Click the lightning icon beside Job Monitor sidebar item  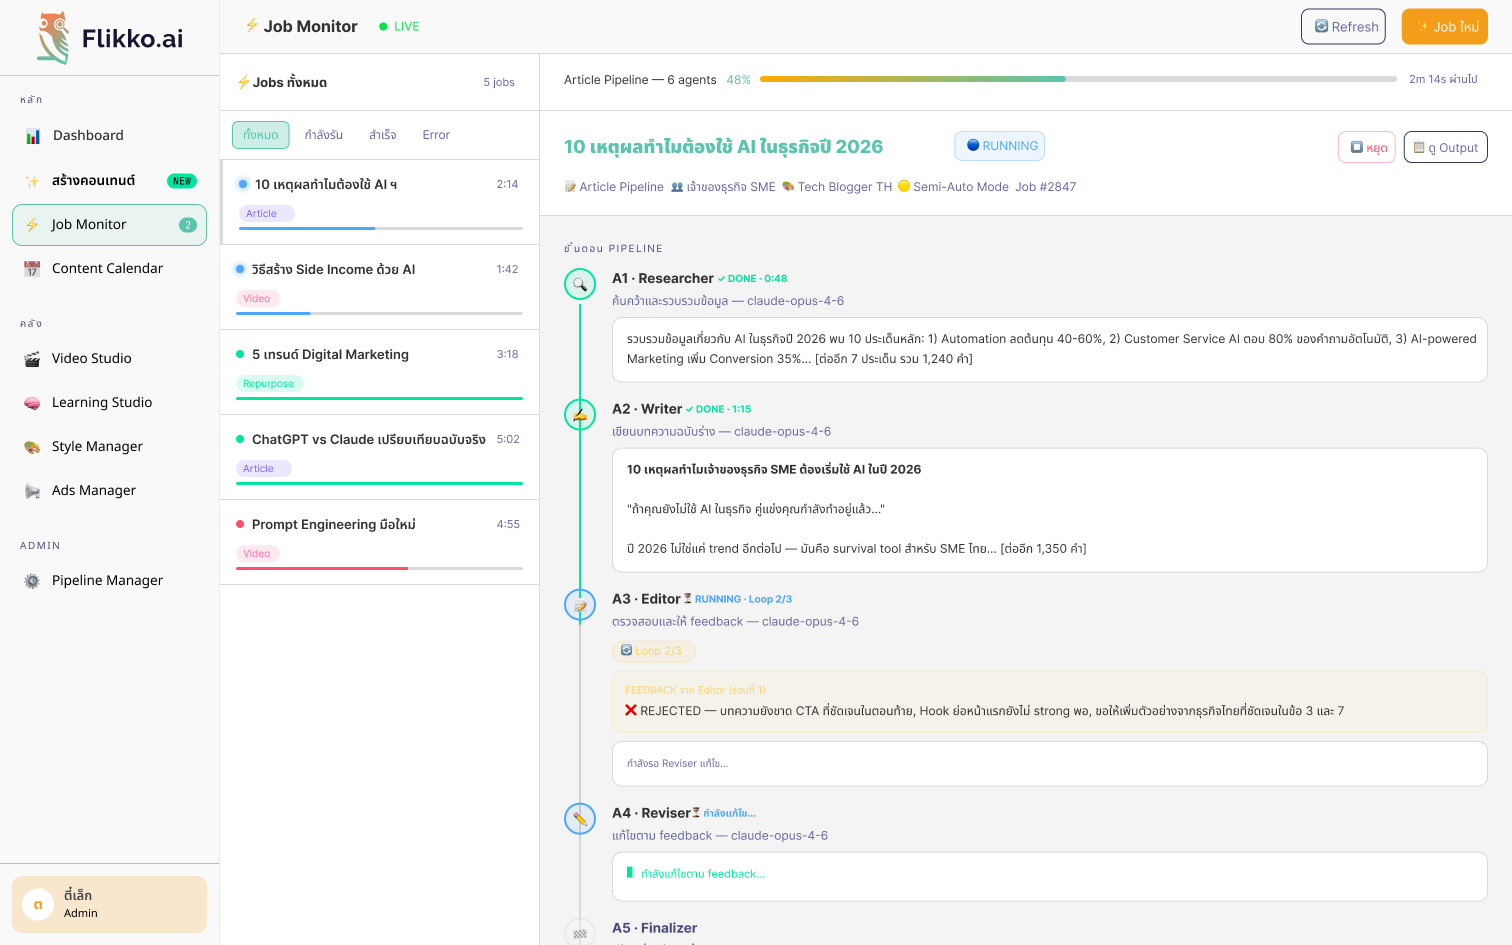32,225
